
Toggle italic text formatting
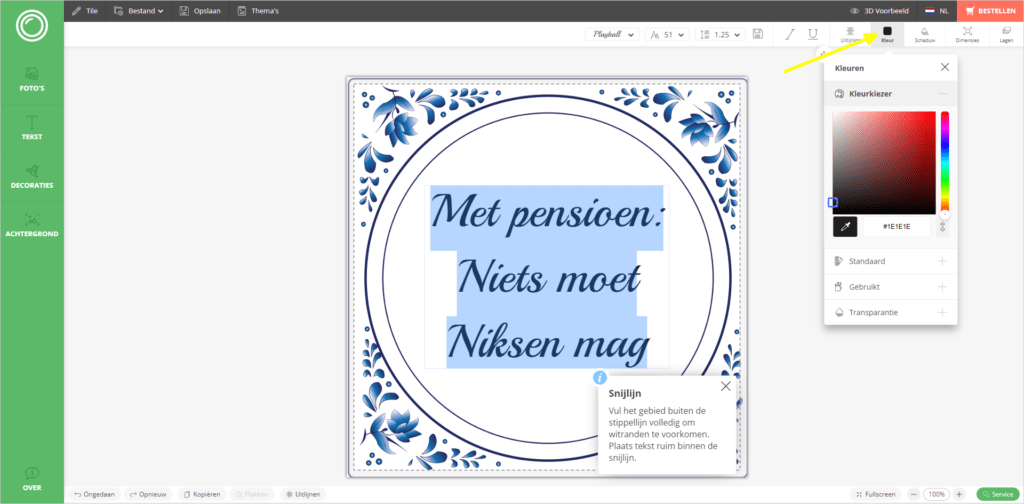(x=789, y=34)
